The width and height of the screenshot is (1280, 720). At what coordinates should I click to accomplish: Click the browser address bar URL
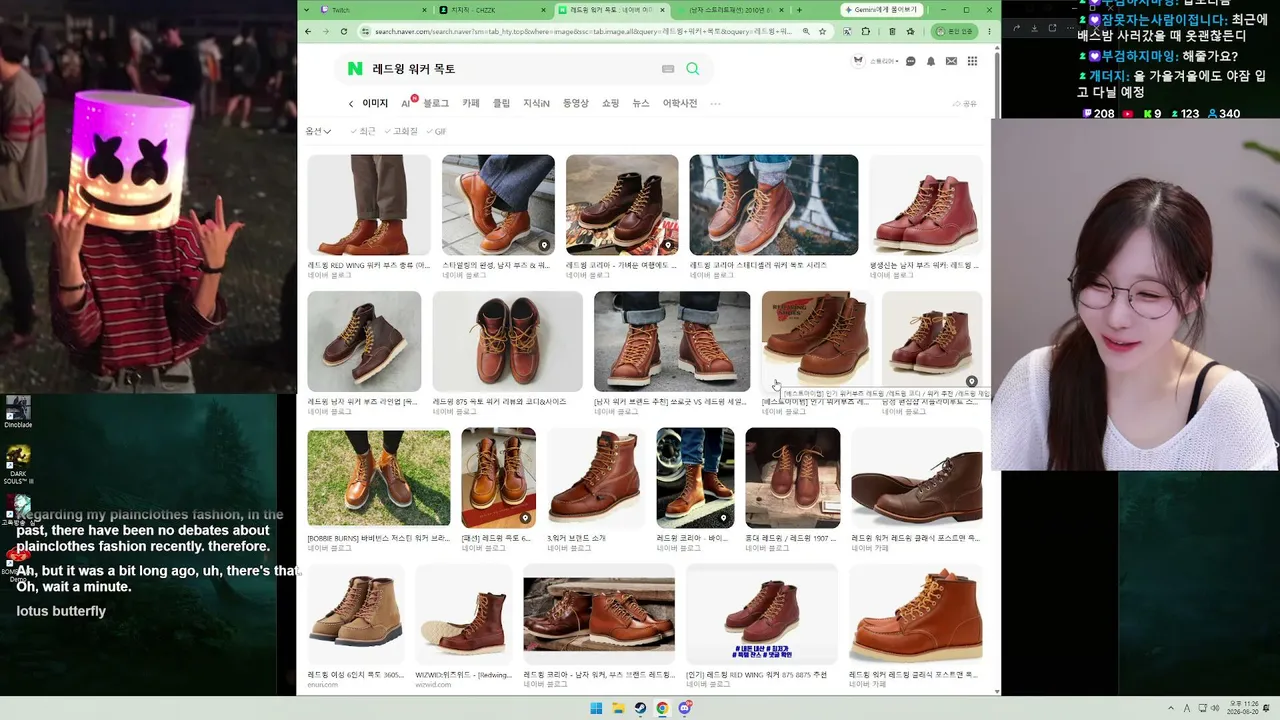point(585,31)
